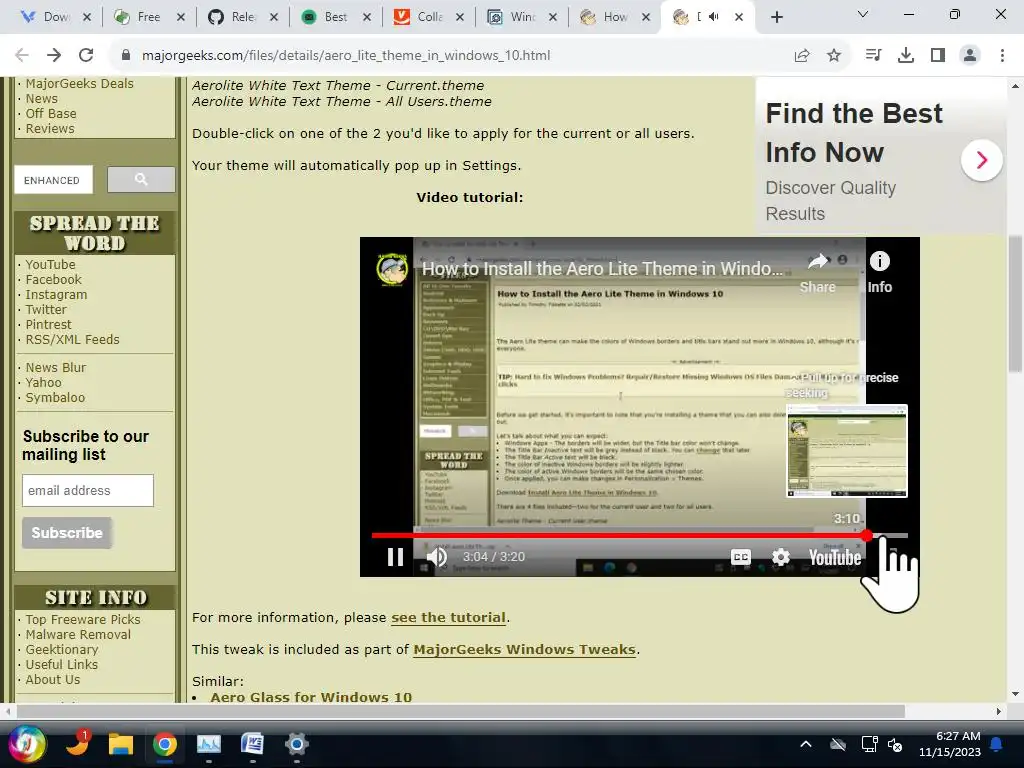
Task: Click the vertical page scrollbar thumb
Action: [x=1015, y=304]
